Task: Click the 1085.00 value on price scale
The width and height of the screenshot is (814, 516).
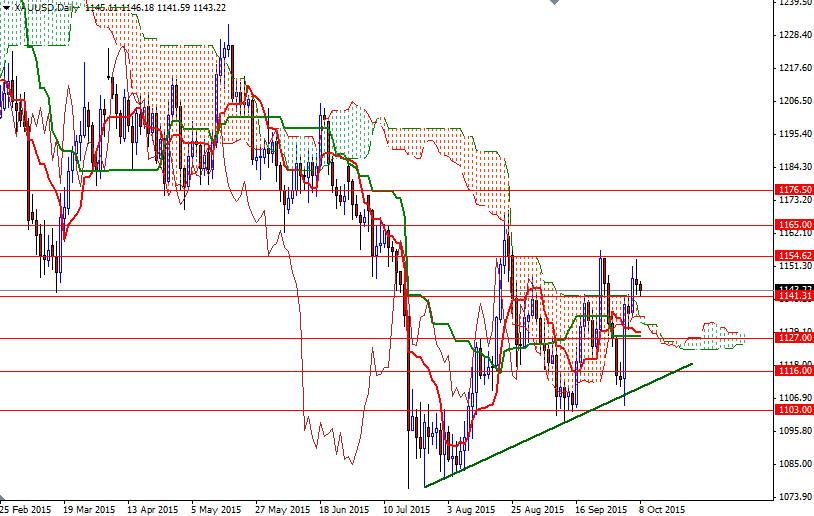Action: (x=794, y=464)
